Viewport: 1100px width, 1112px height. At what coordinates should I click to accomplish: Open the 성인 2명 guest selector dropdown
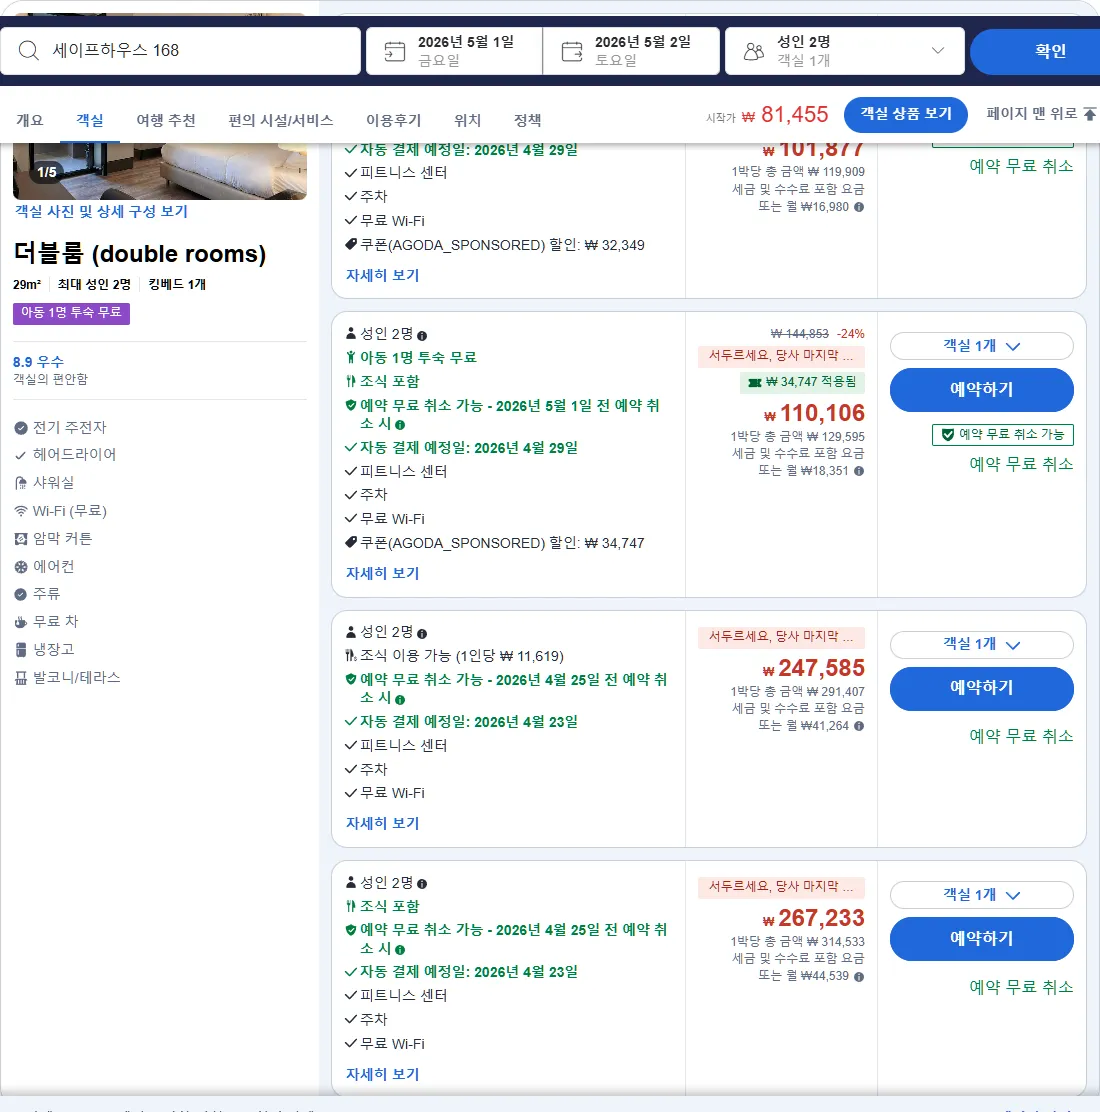pos(845,51)
